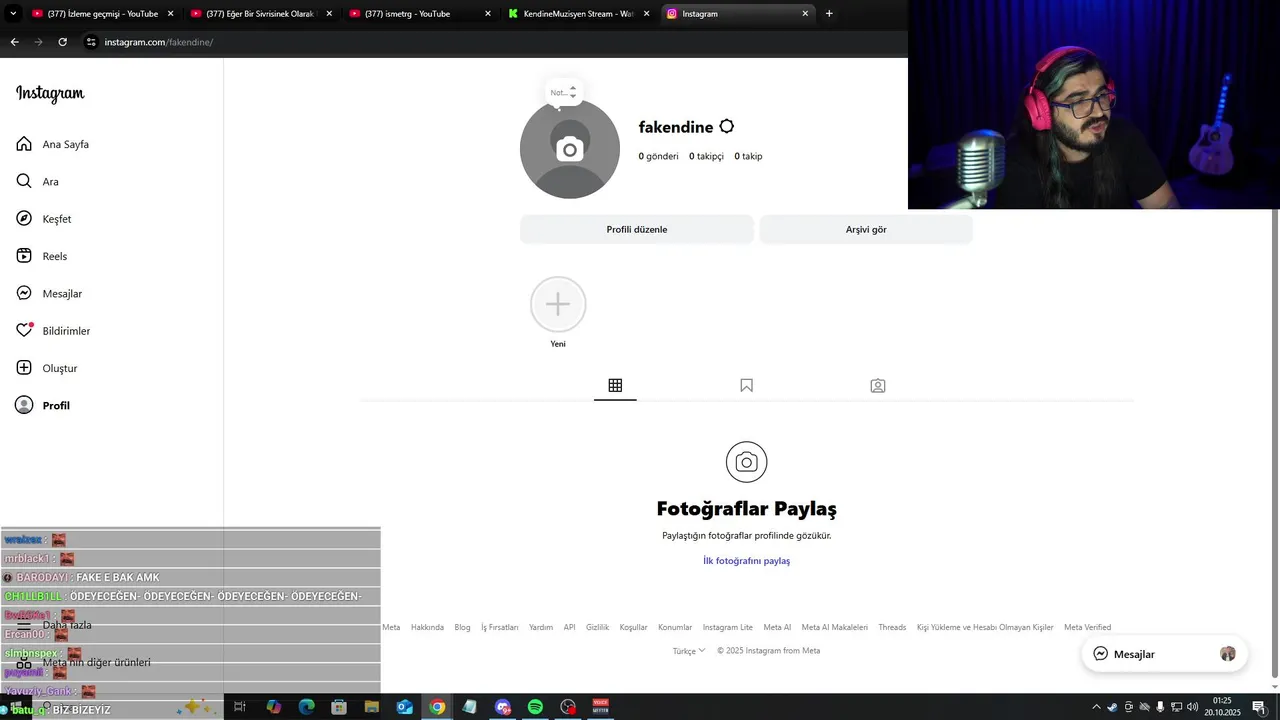The height and width of the screenshot is (720, 1280).
Task: Add a new highlight with Yeni plus circle
Action: point(558,304)
